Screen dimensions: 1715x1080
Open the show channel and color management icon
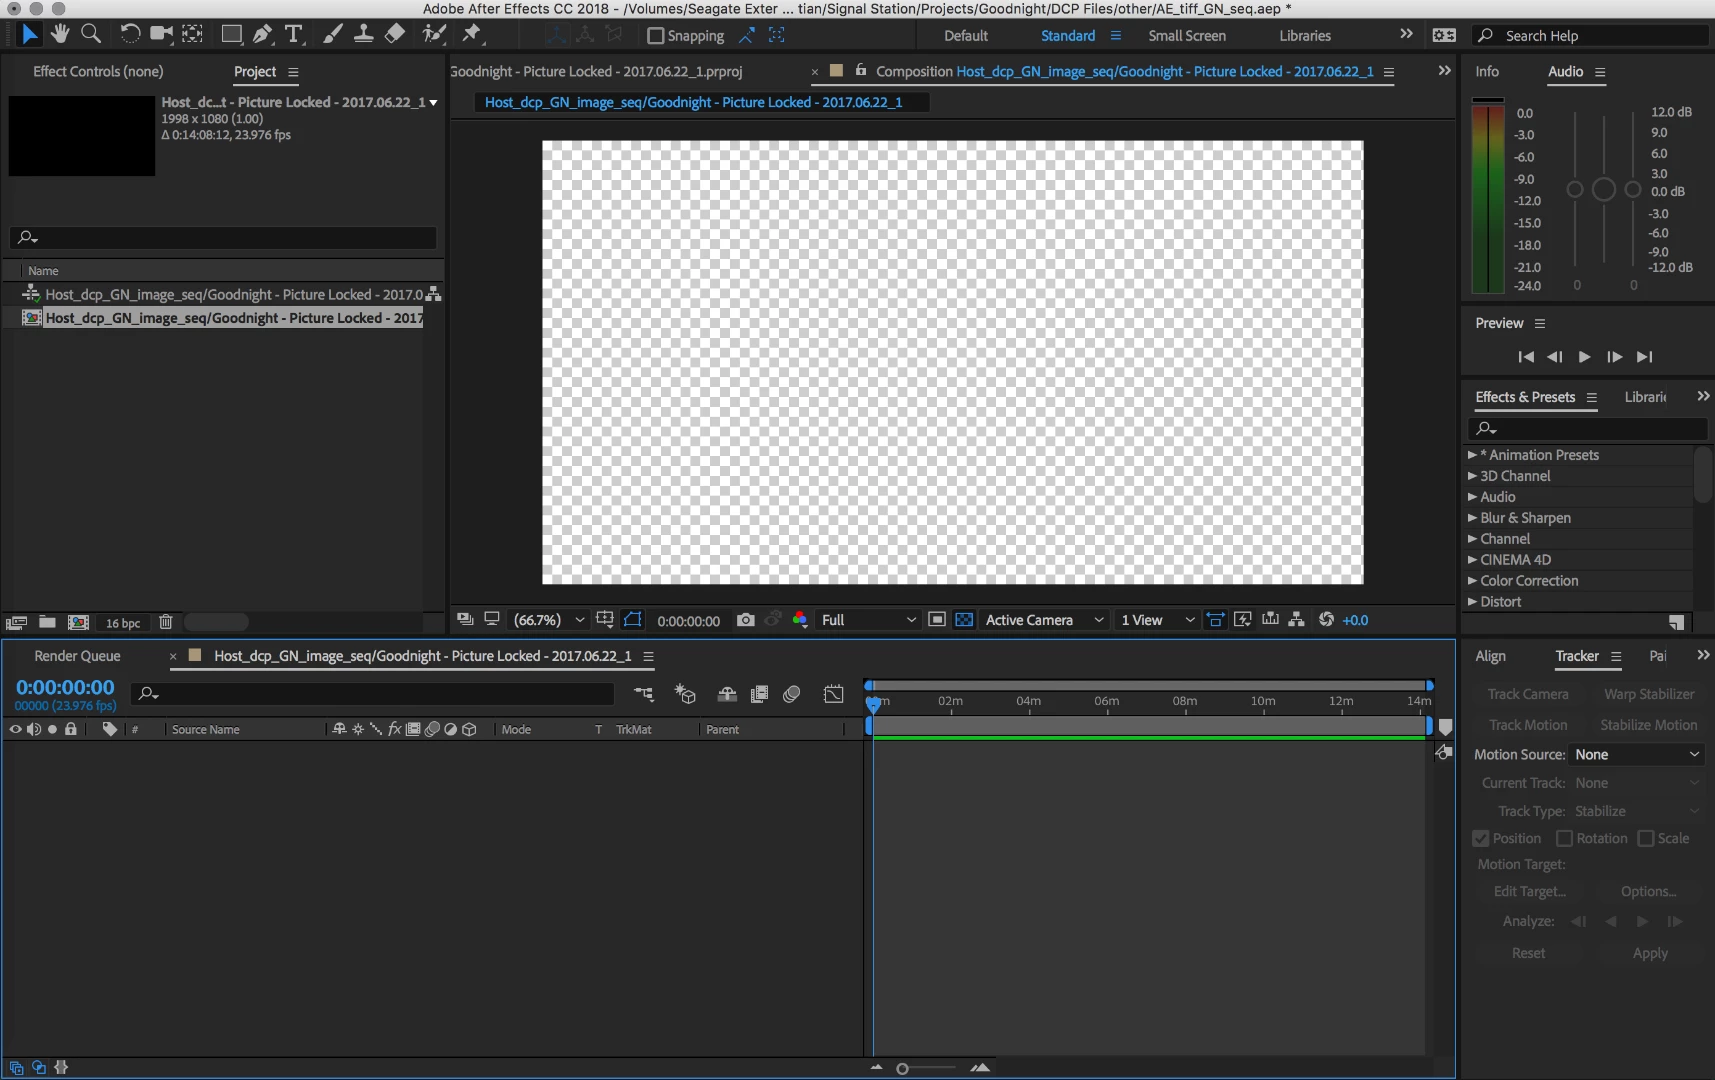pyautogui.click(x=800, y=620)
